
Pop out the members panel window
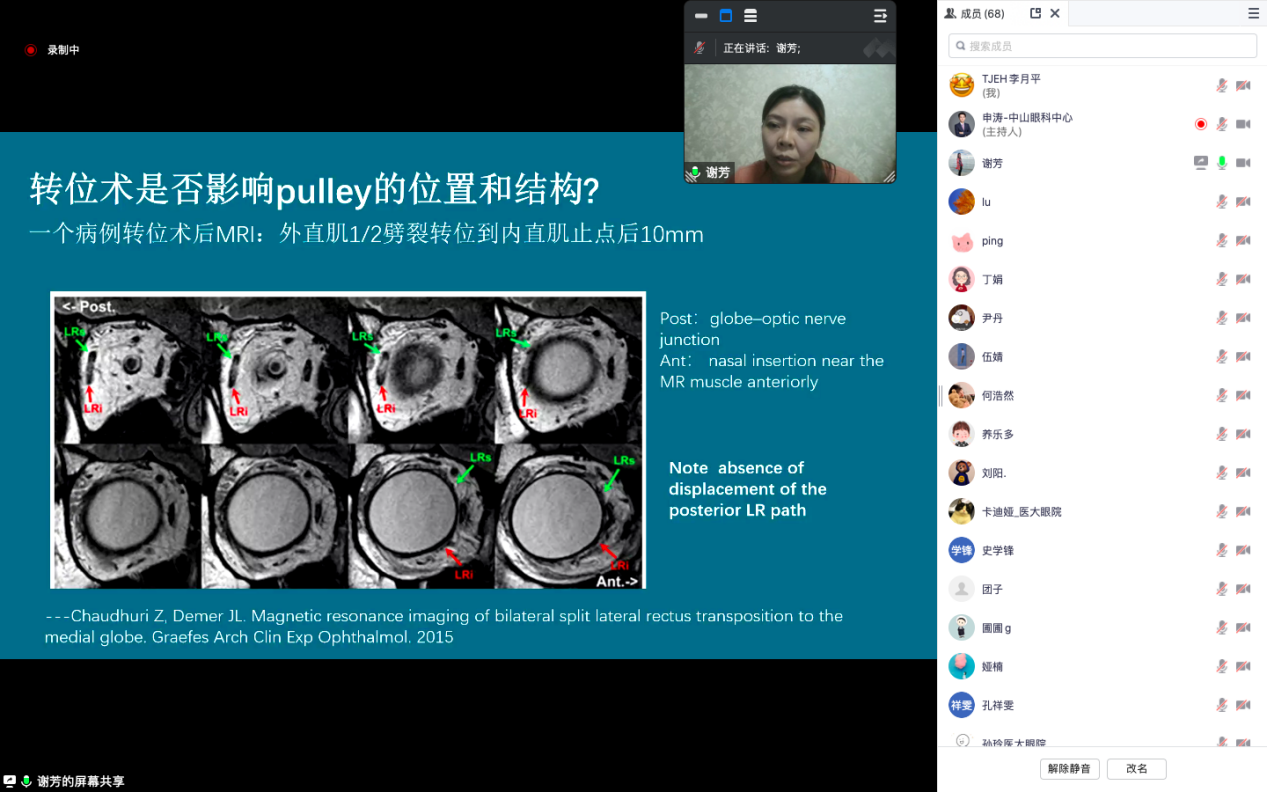pyautogui.click(x=1036, y=14)
